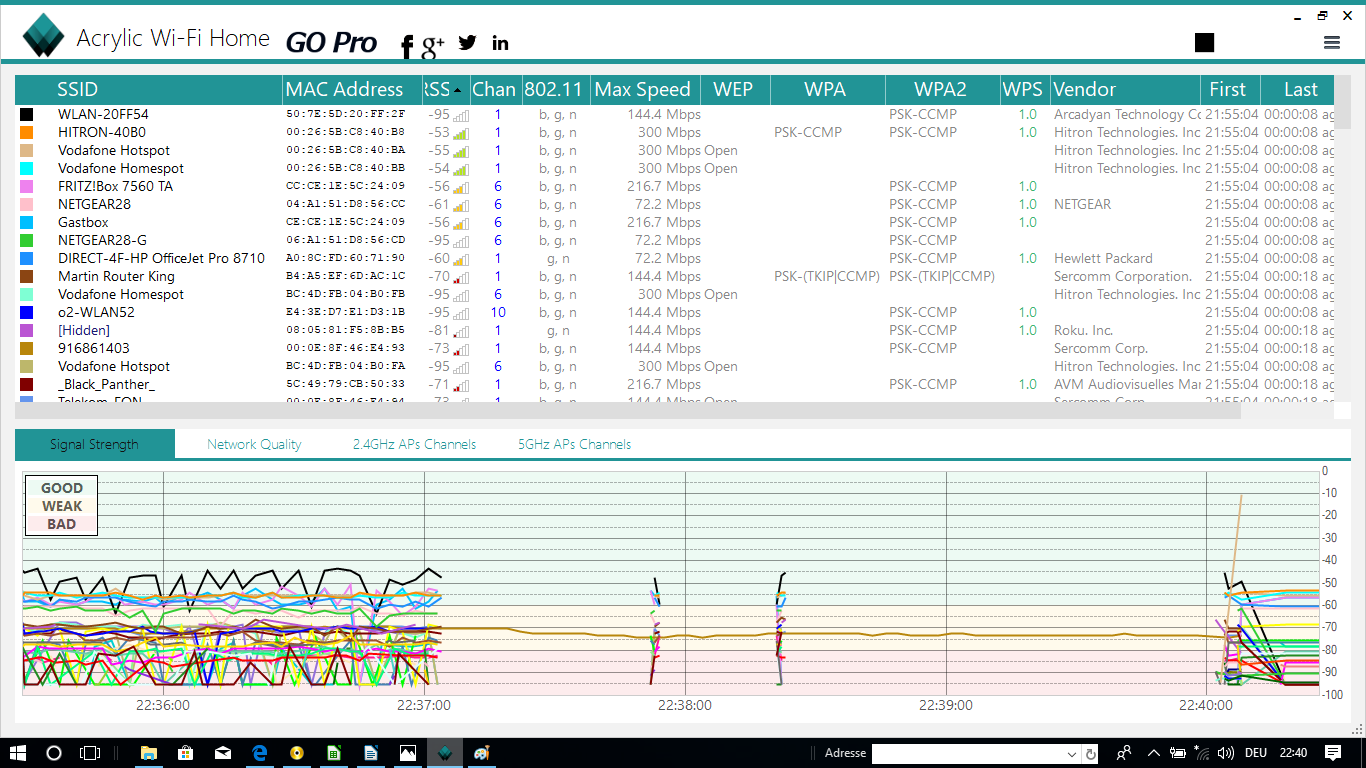The width and height of the screenshot is (1366, 768).
Task: Click the dark red swatch for _Black_Panther_
Action: click(x=27, y=385)
